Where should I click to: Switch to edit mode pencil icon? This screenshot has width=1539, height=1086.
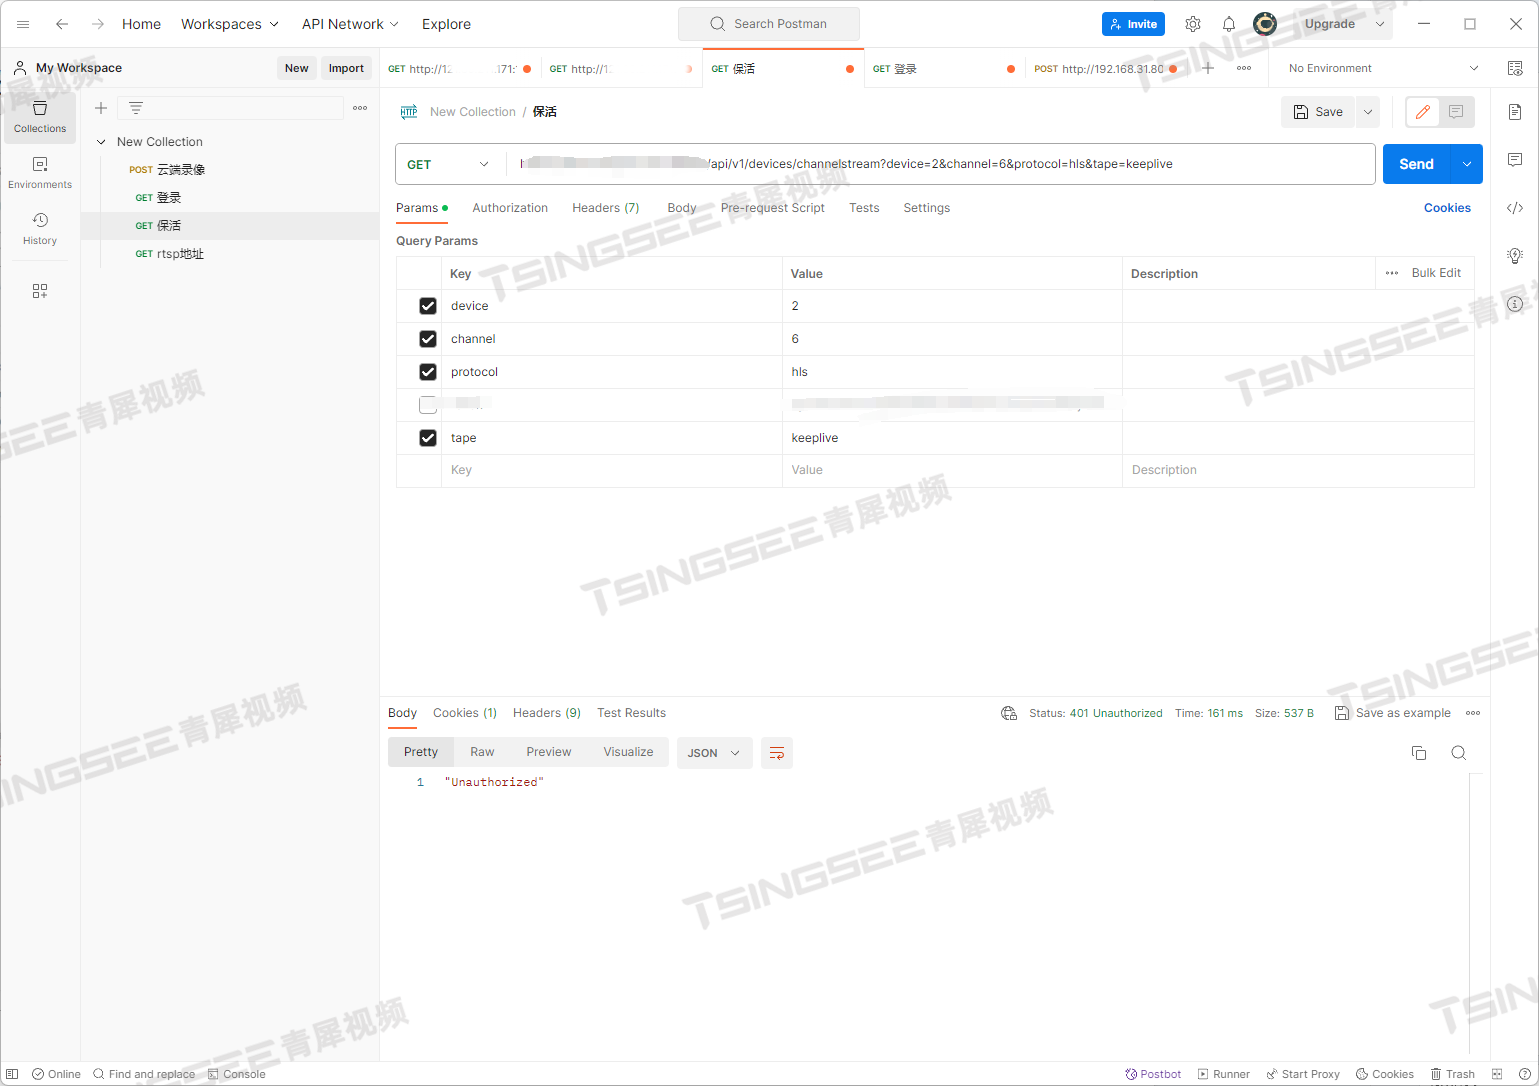[x=1423, y=112]
